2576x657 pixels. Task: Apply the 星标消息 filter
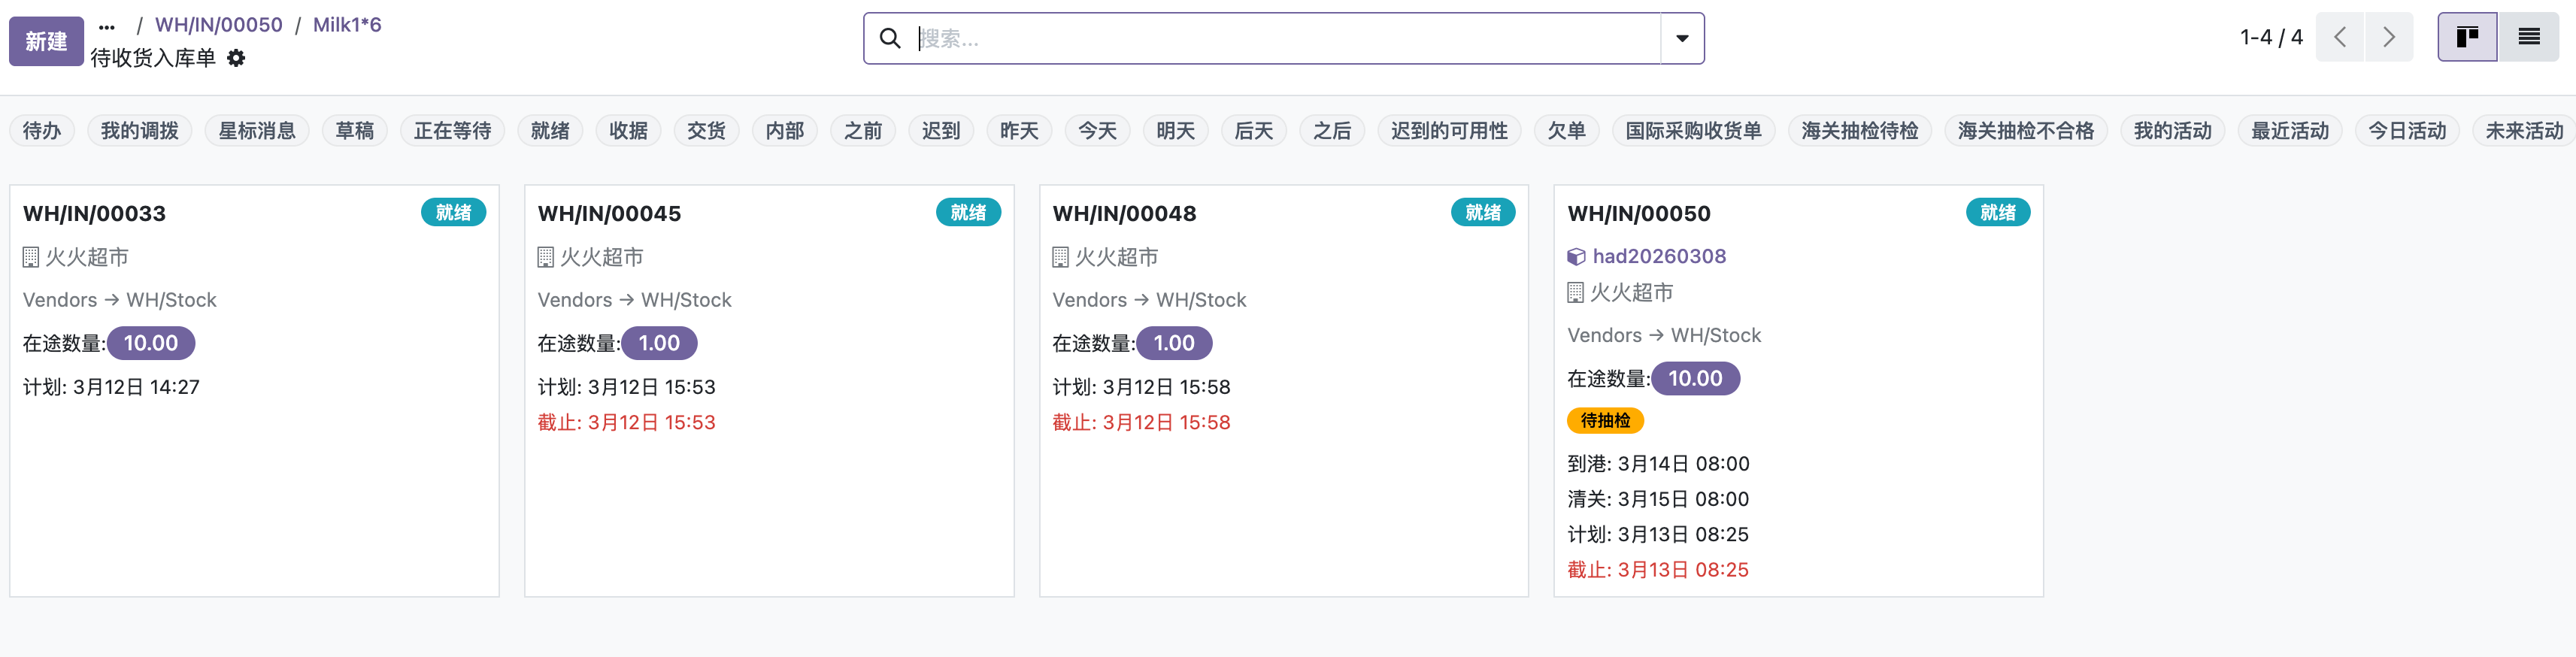(x=257, y=131)
